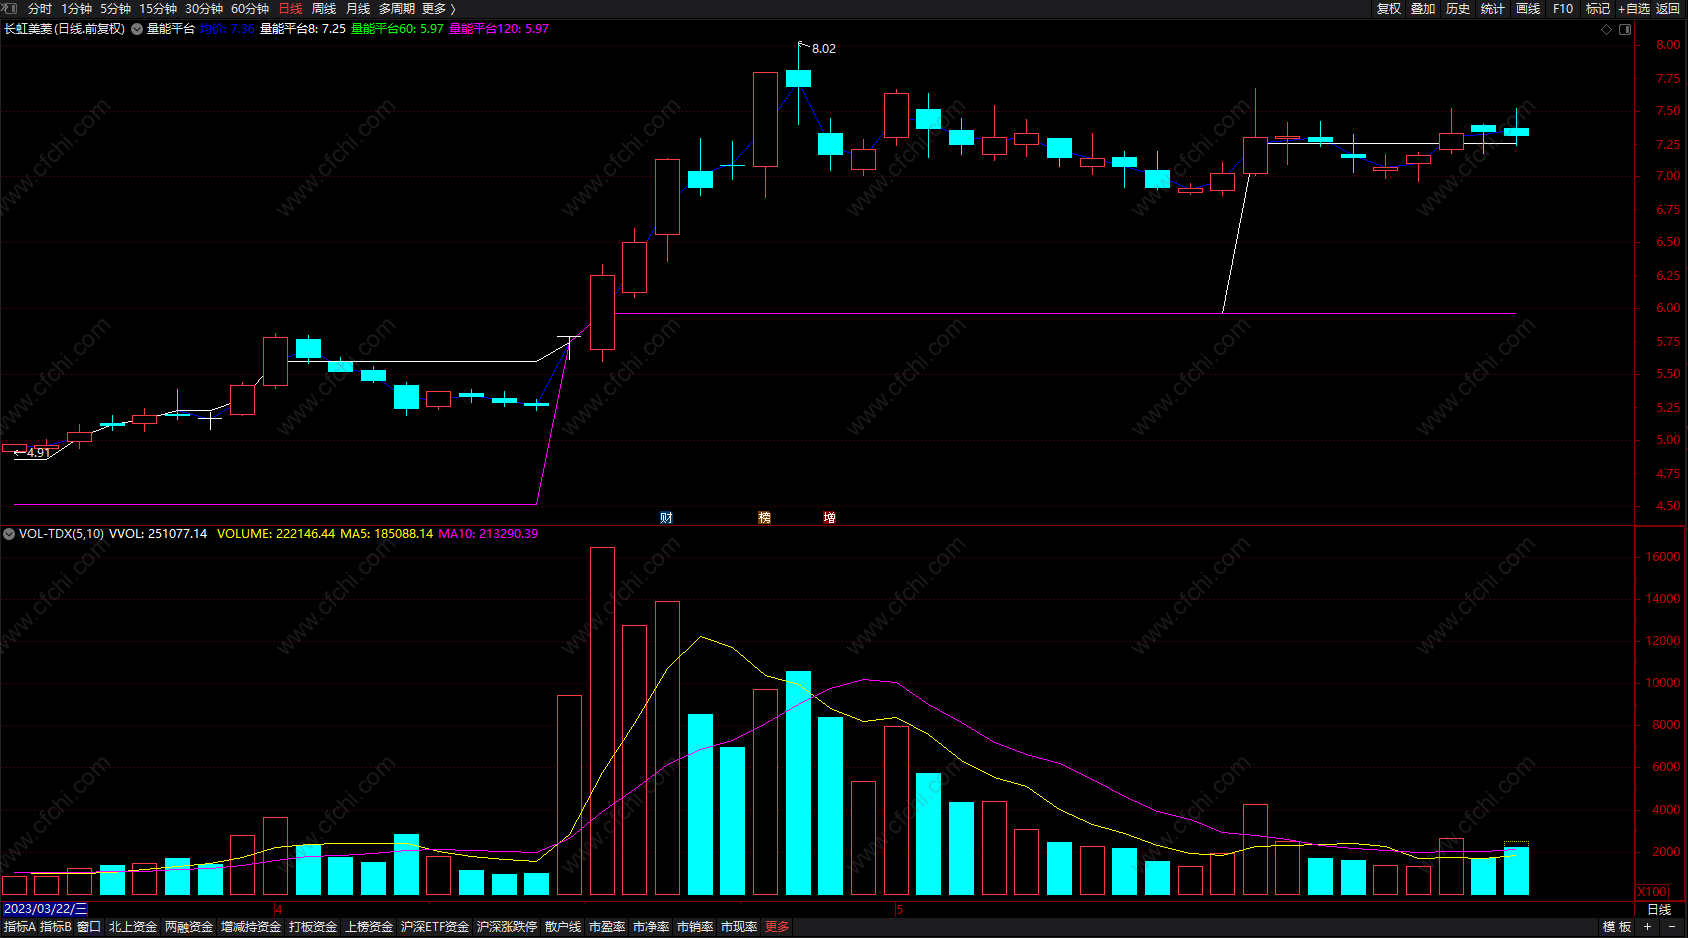Click the 财 financial marker icon
The height and width of the screenshot is (938, 1688).
667,517
